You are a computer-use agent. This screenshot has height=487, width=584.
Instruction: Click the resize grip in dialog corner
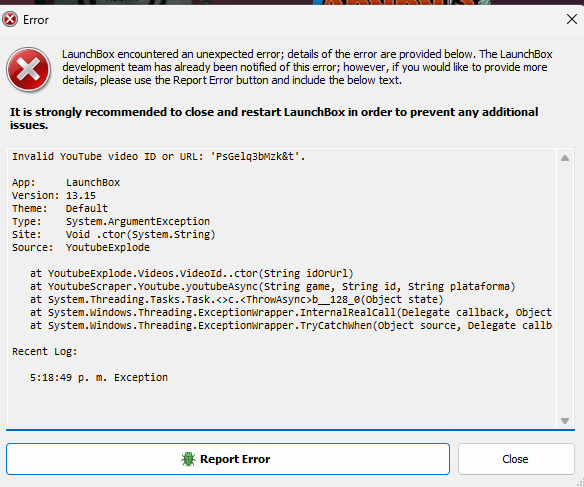[580, 483]
